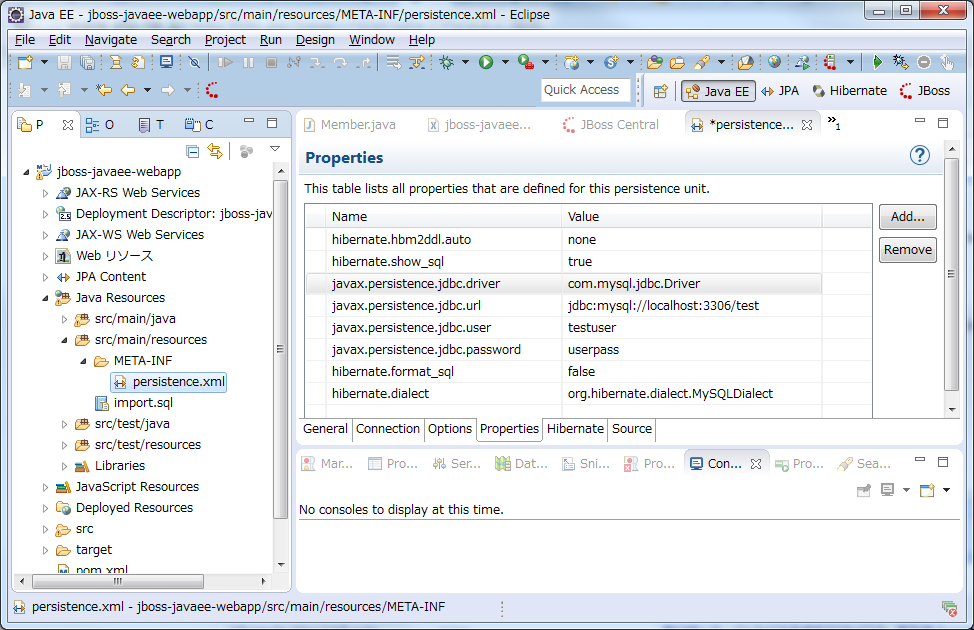Screen dimensions: 974x630
Task: Open the Hibernate tab of persistence editor
Action: tap(575, 429)
